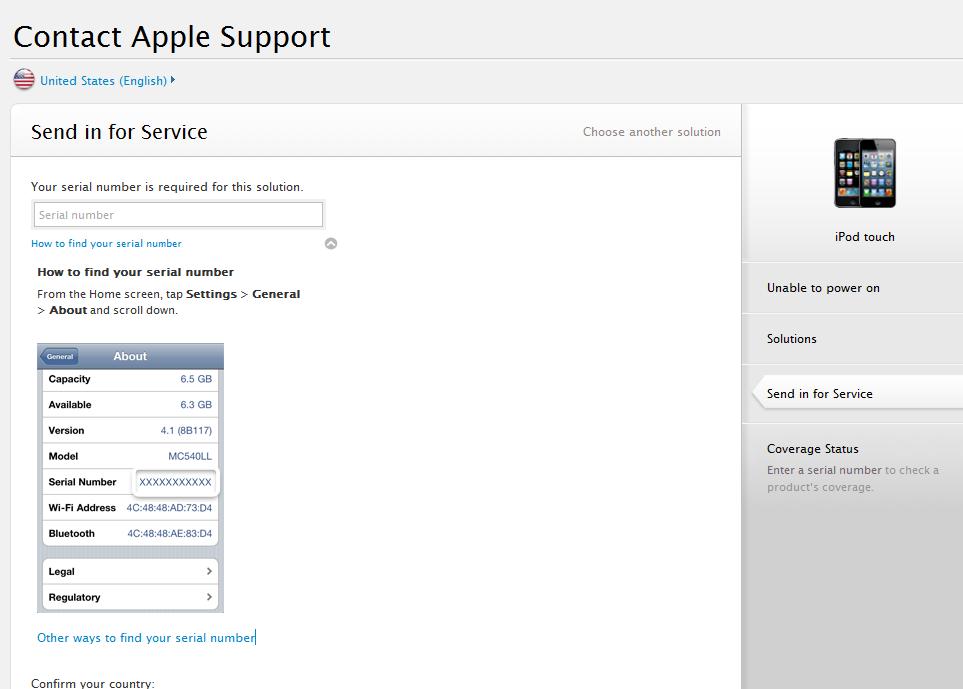Click the 'Available' row showing 6.3 GB

[130, 405]
